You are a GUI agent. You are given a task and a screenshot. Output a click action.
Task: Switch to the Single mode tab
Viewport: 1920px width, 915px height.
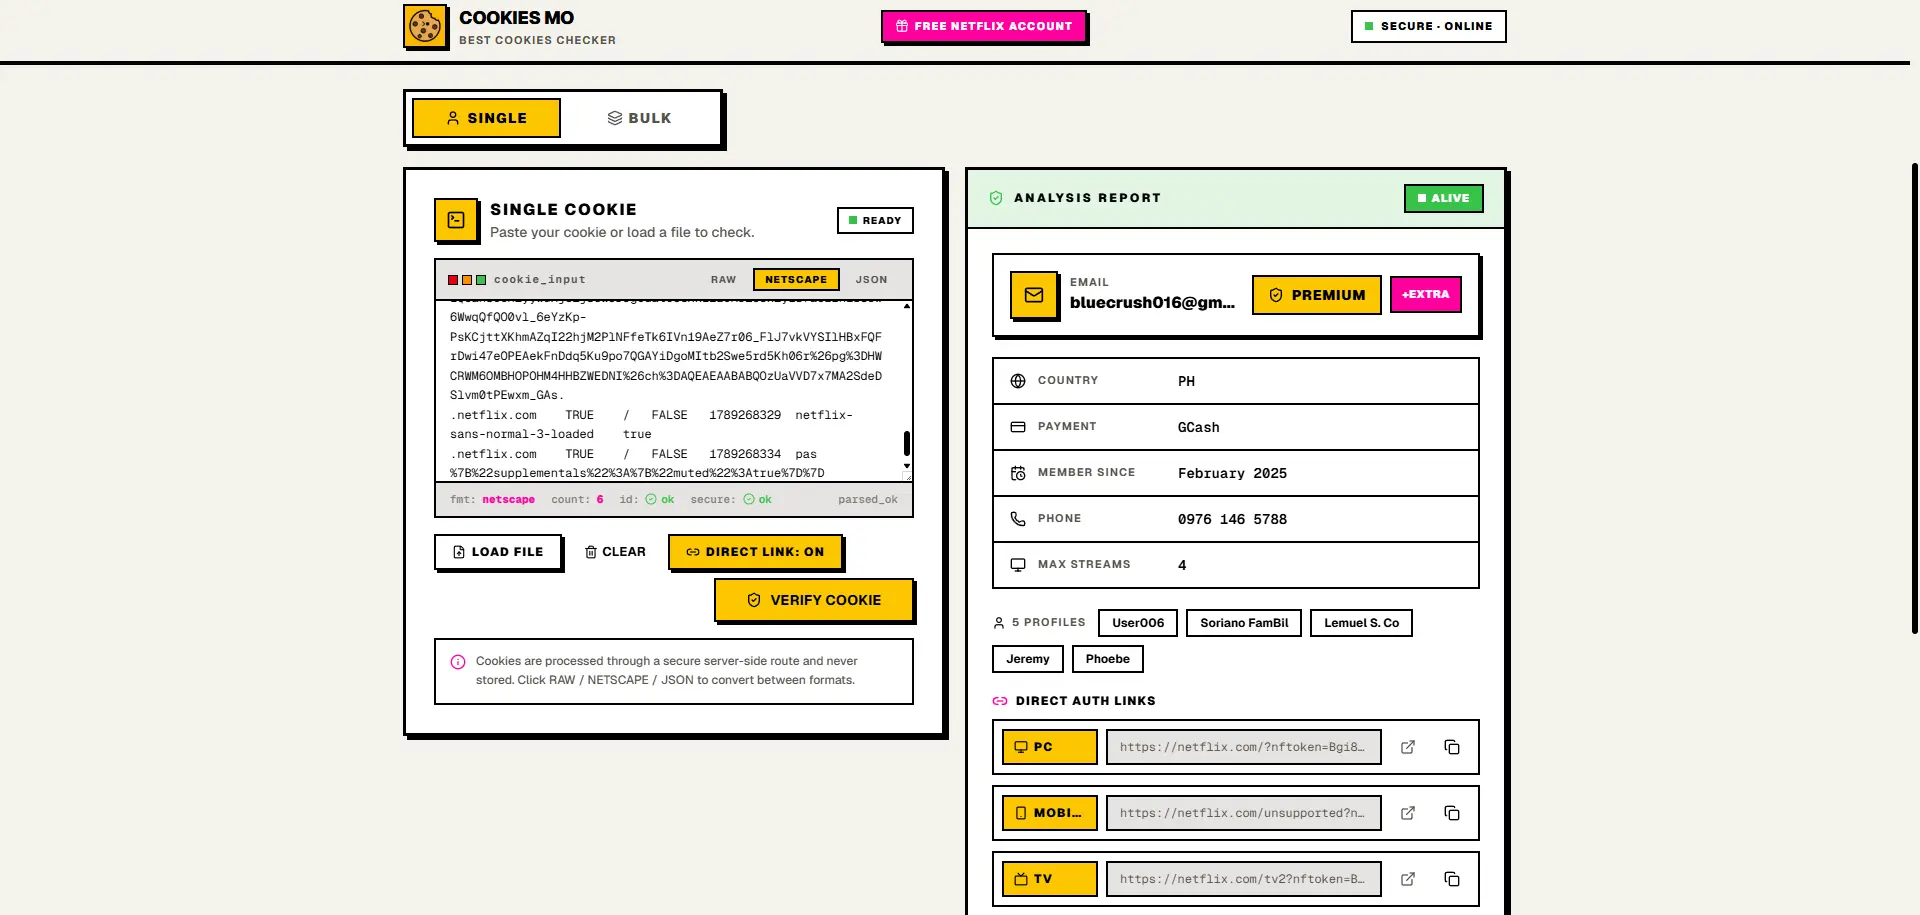tap(486, 118)
